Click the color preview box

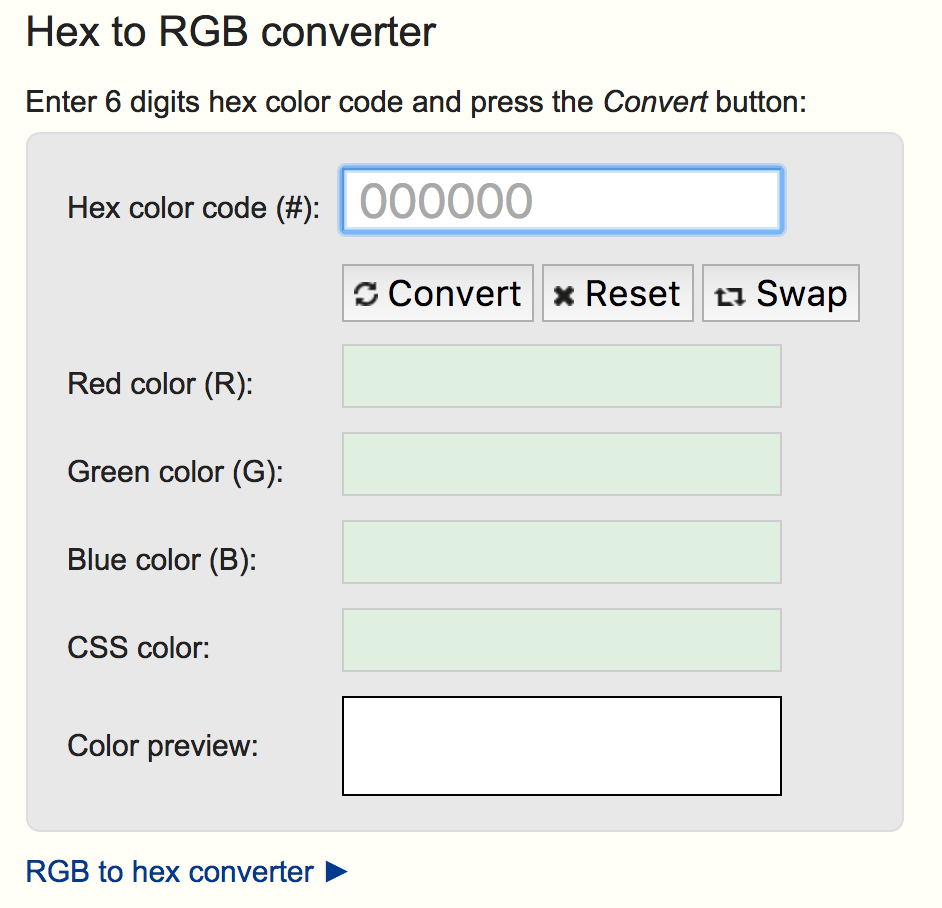(x=561, y=745)
